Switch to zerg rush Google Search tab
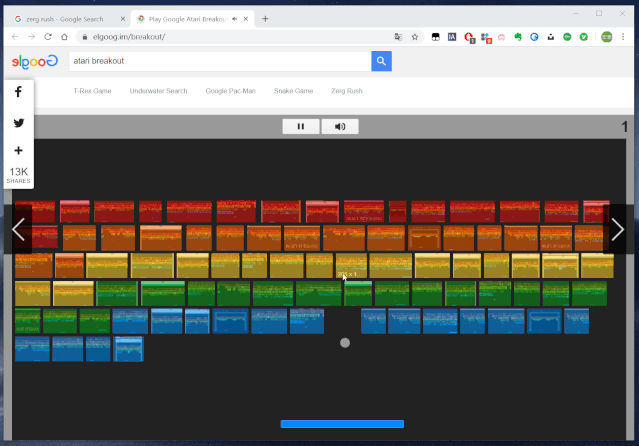The image size is (639, 446). (65, 19)
